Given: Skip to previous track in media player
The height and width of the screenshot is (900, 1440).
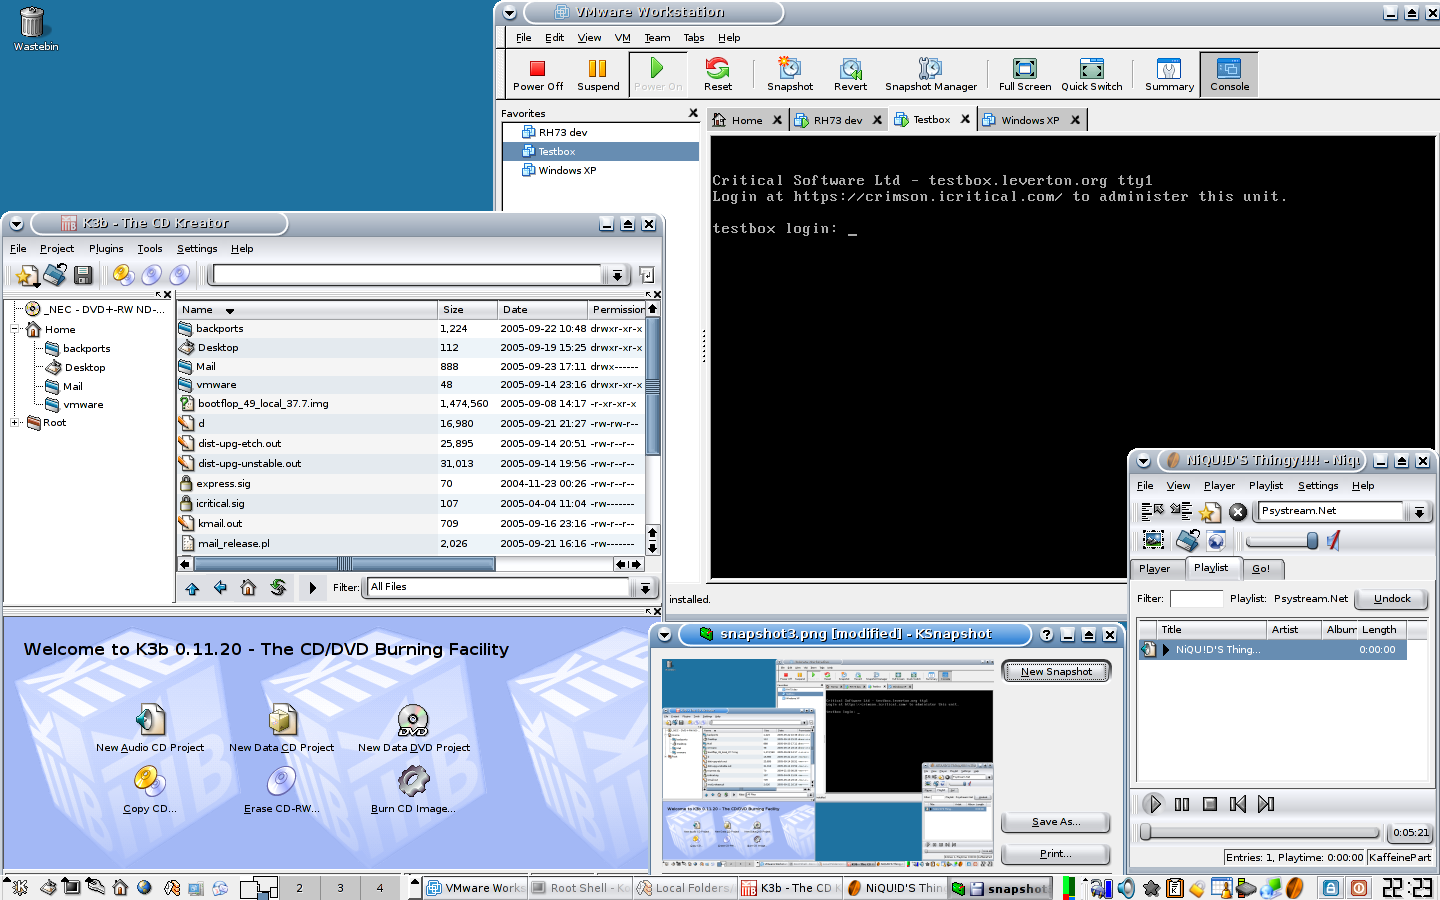Looking at the screenshot, I should (1238, 804).
